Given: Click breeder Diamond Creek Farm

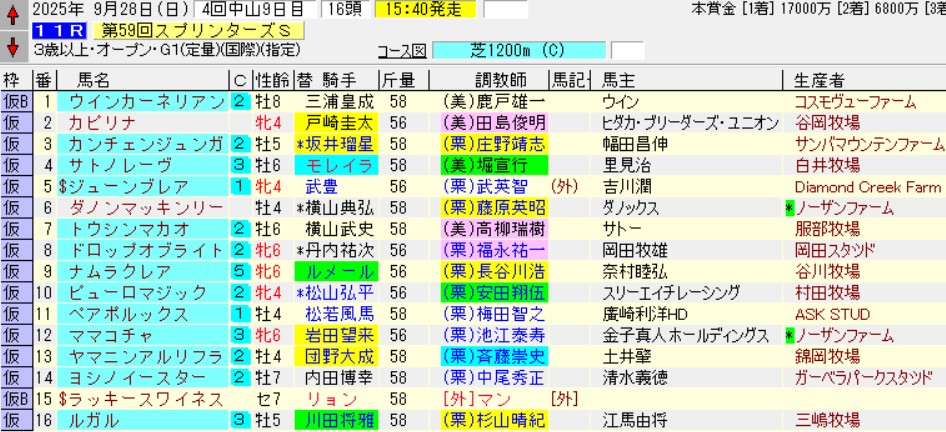Looking at the screenshot, I should [x=868, y=187].
